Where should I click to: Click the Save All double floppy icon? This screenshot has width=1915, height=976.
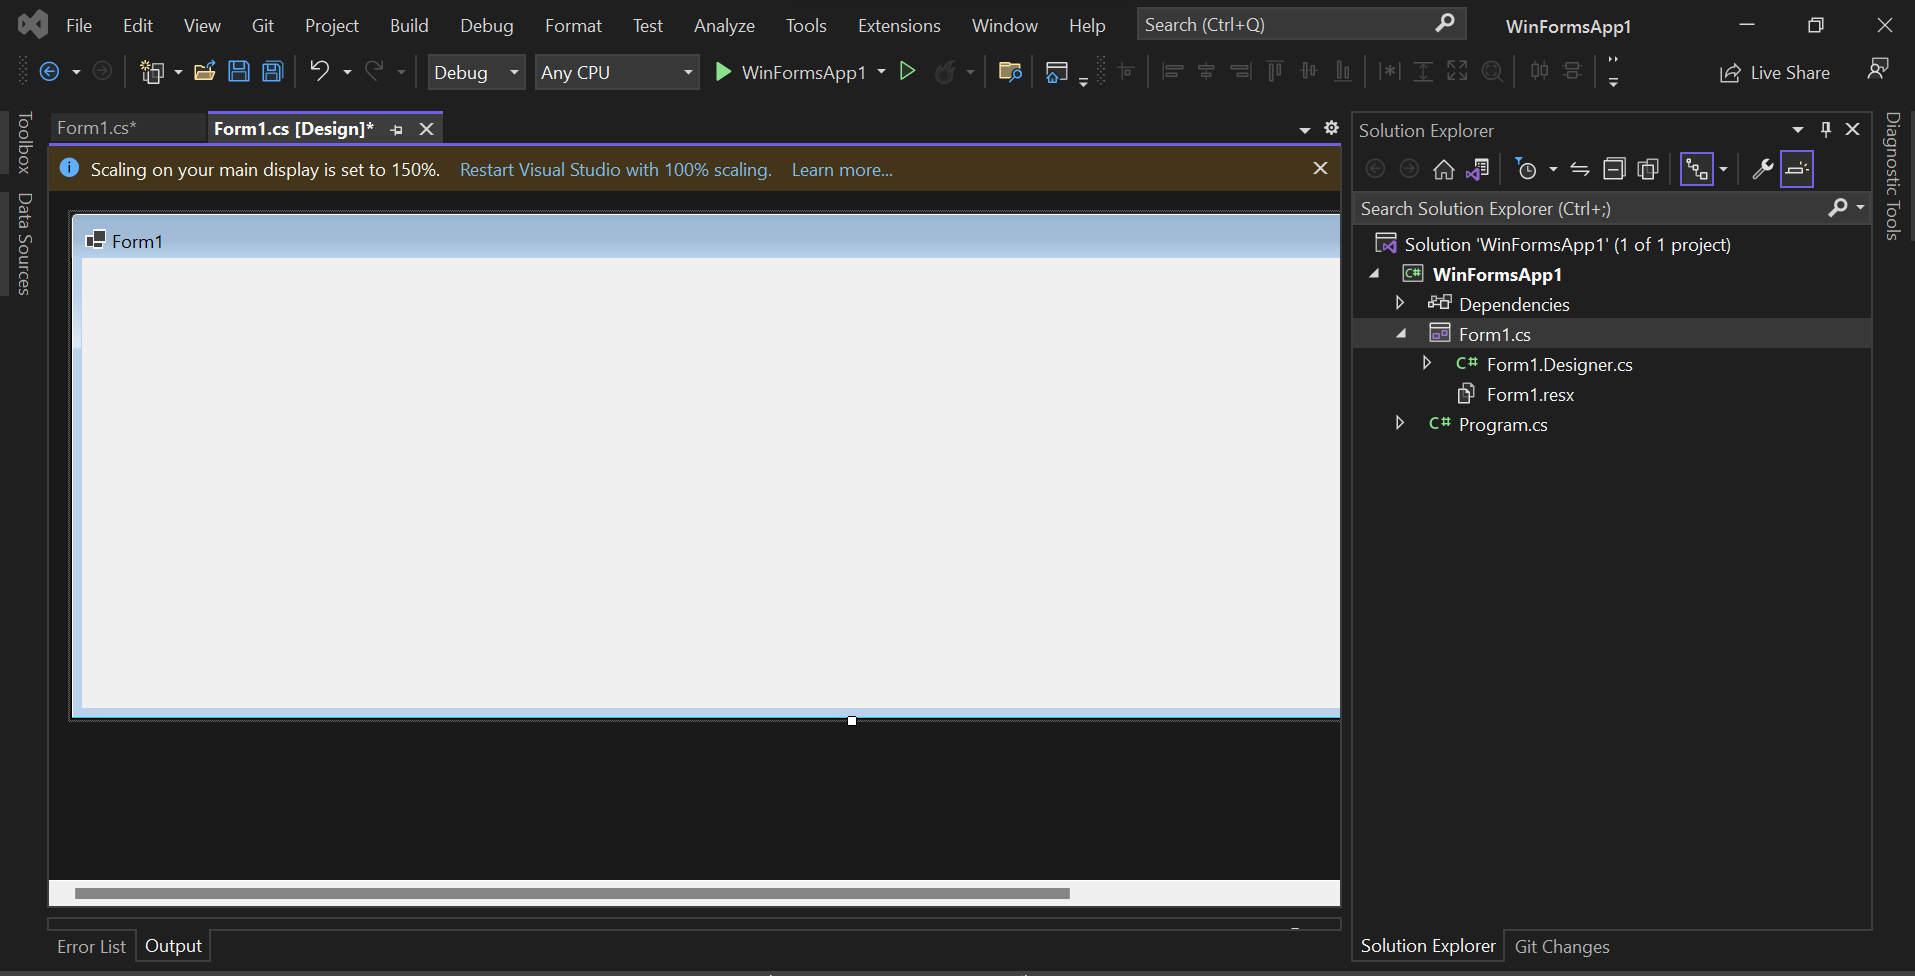[273, 72]
